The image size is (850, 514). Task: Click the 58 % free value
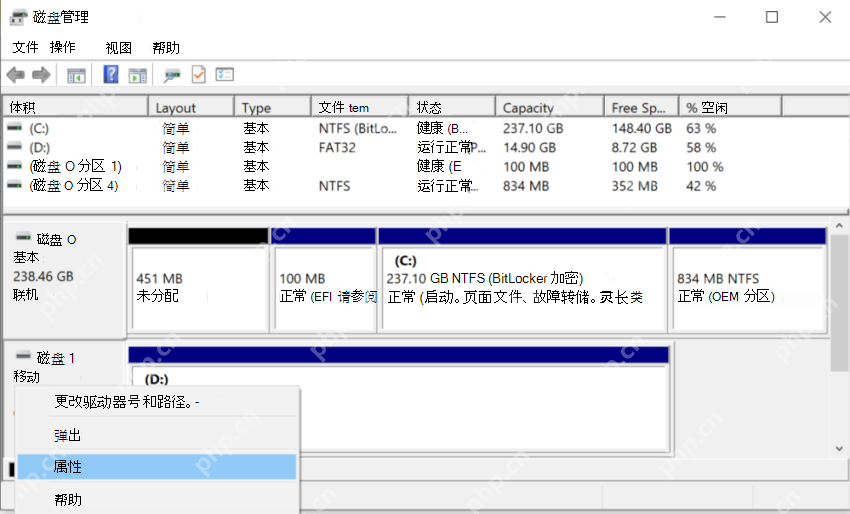click(701, 147)
